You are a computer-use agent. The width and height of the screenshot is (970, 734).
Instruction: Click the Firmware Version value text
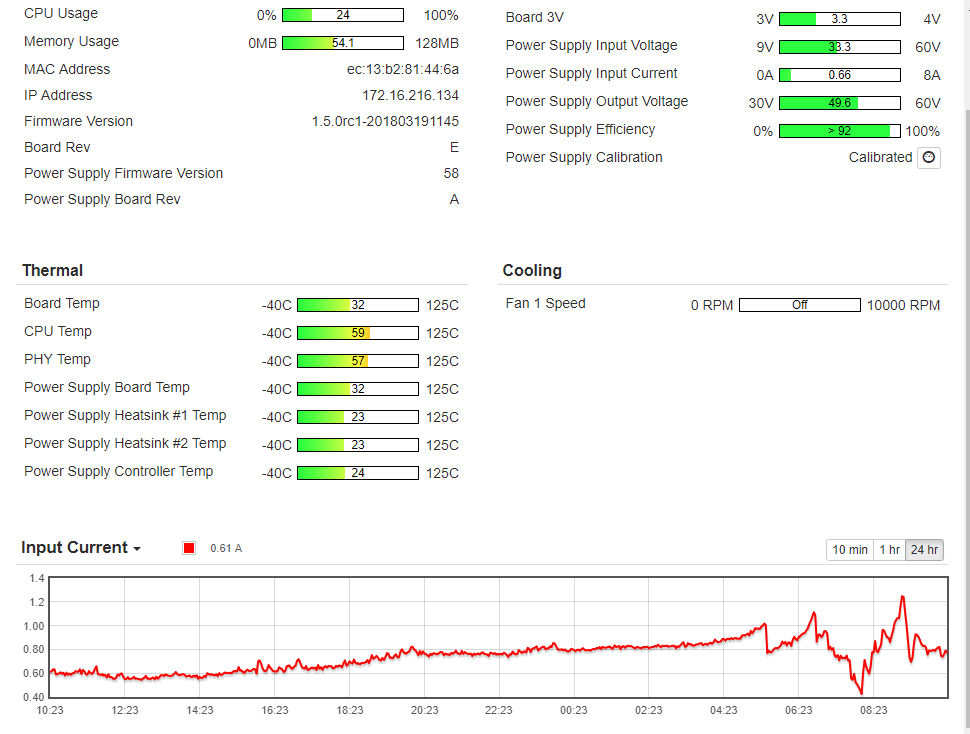(x=385, y=121)
